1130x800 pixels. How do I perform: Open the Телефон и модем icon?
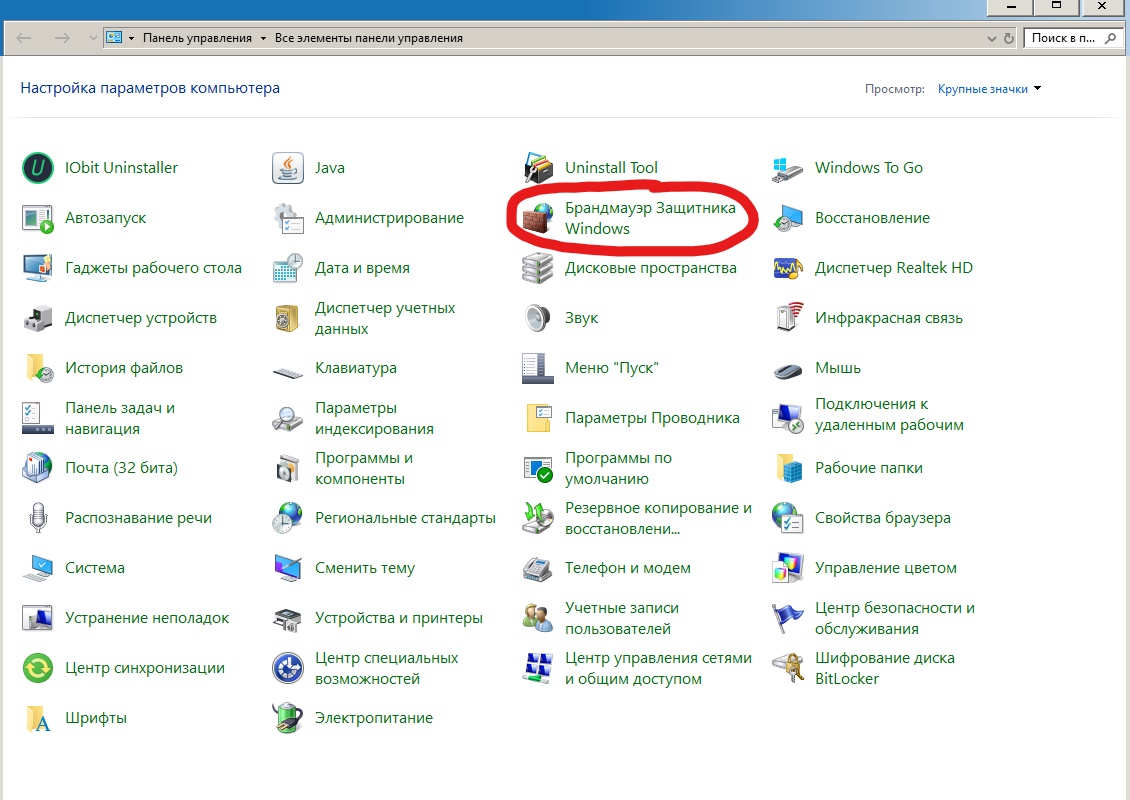[538, 568]
